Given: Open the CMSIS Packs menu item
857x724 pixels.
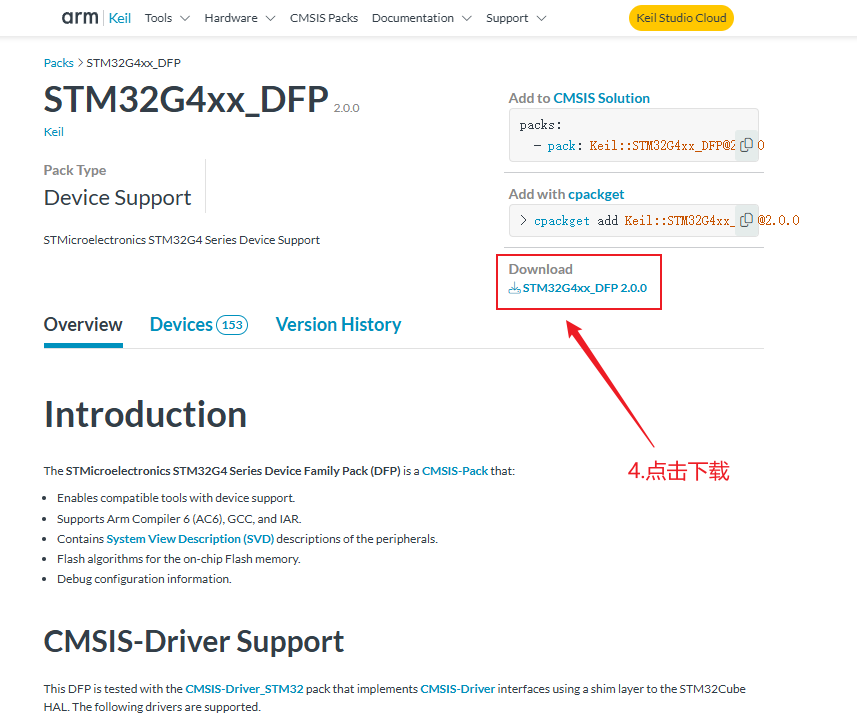Looking at the screenshot, I should [324, 18].
